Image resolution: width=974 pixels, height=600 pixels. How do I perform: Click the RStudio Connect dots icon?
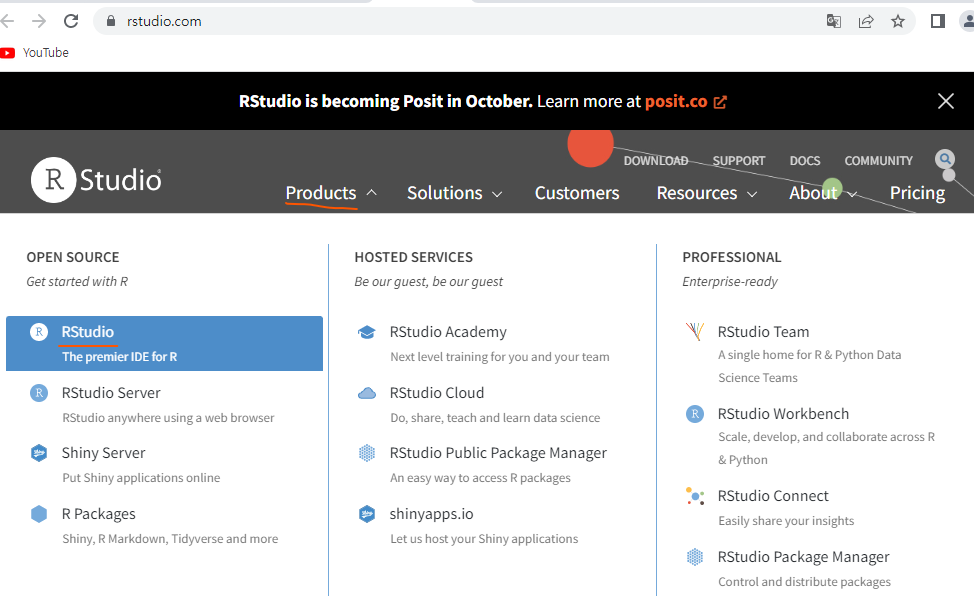(695, 496)
